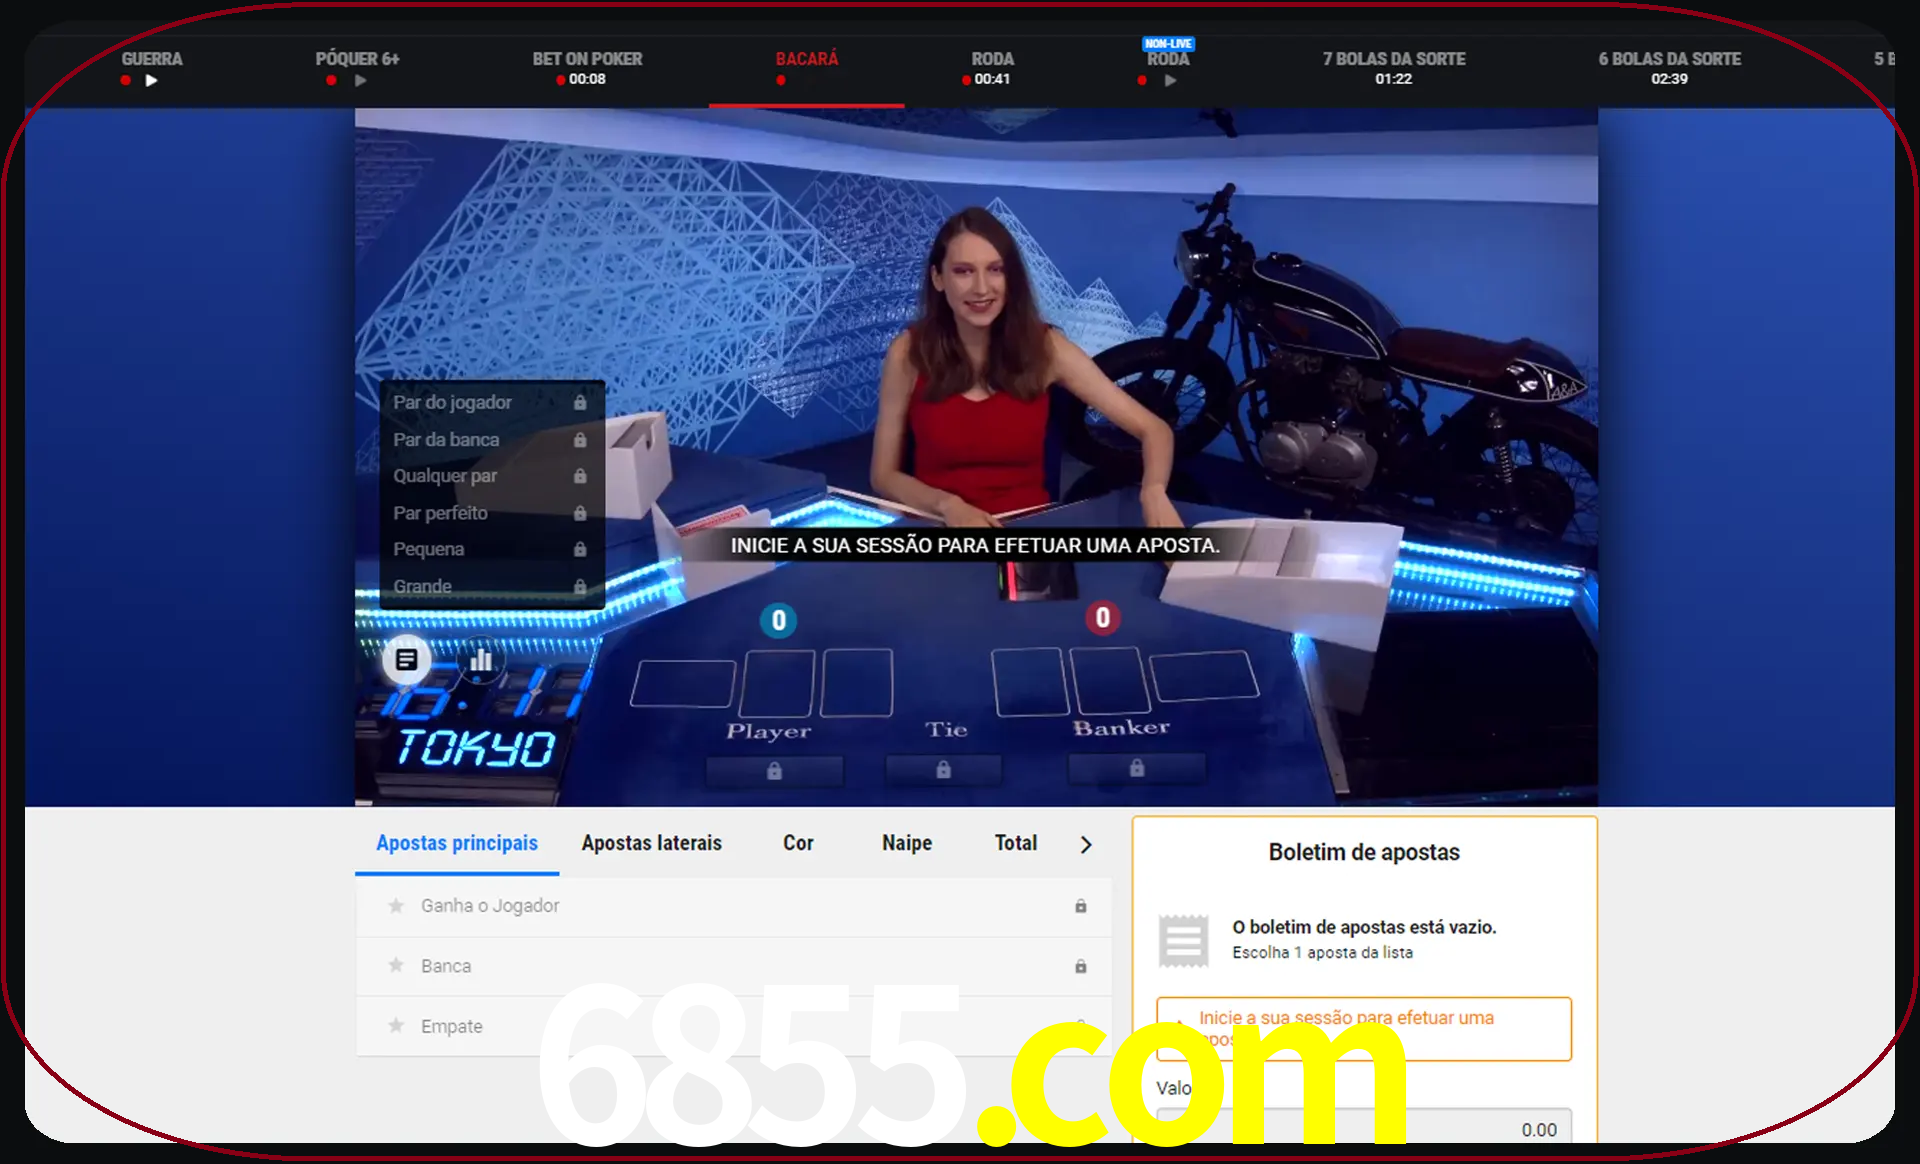
Task: Open the Bet on Poker game tab
Action: 587,67
